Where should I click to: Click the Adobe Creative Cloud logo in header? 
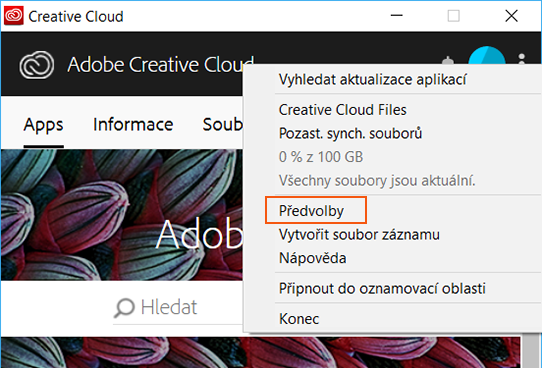click(x=37, y=65)
